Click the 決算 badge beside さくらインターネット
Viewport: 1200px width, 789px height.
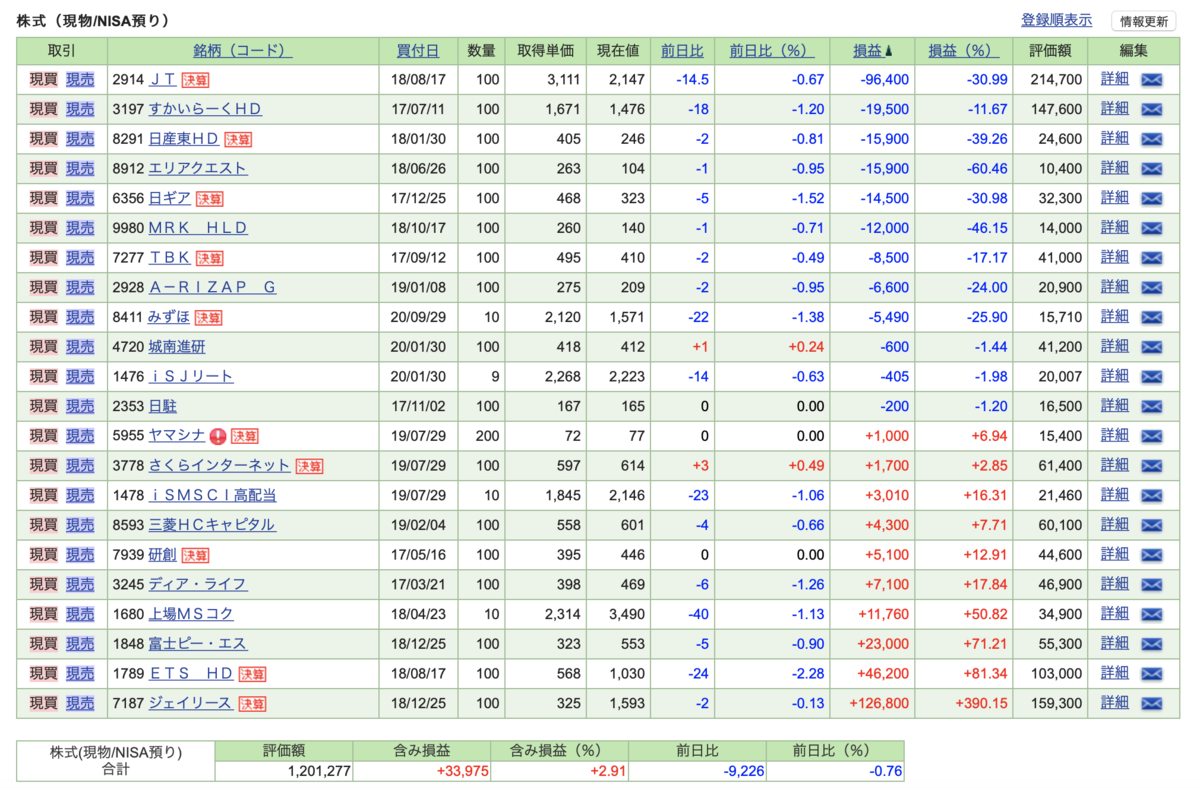point(309,466)
